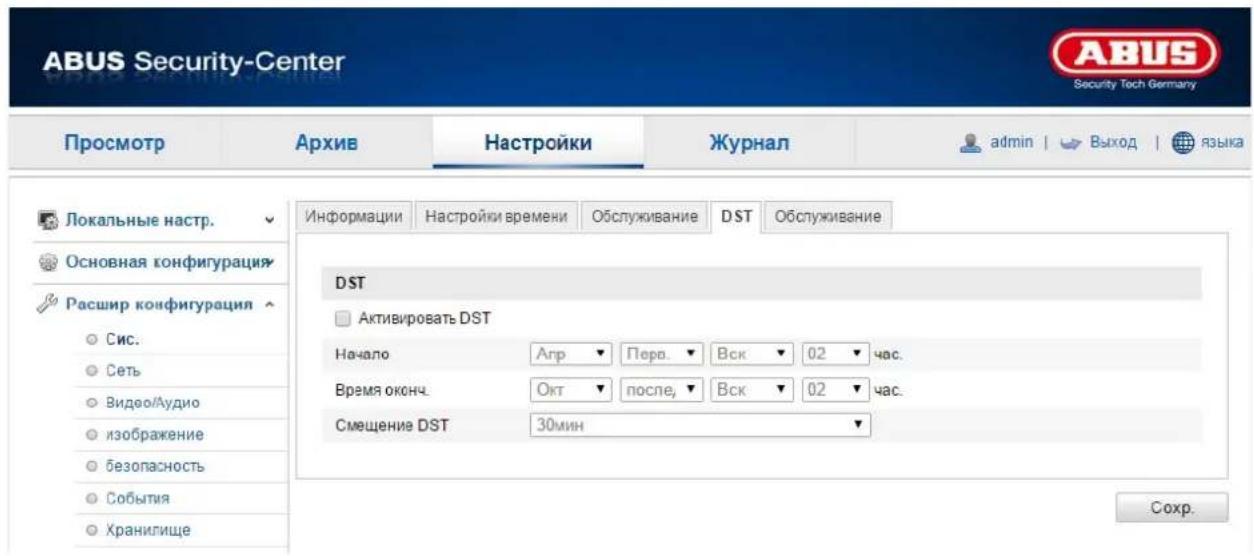
Task: Open изображение in the sidebar
Action: coord(154,434)
